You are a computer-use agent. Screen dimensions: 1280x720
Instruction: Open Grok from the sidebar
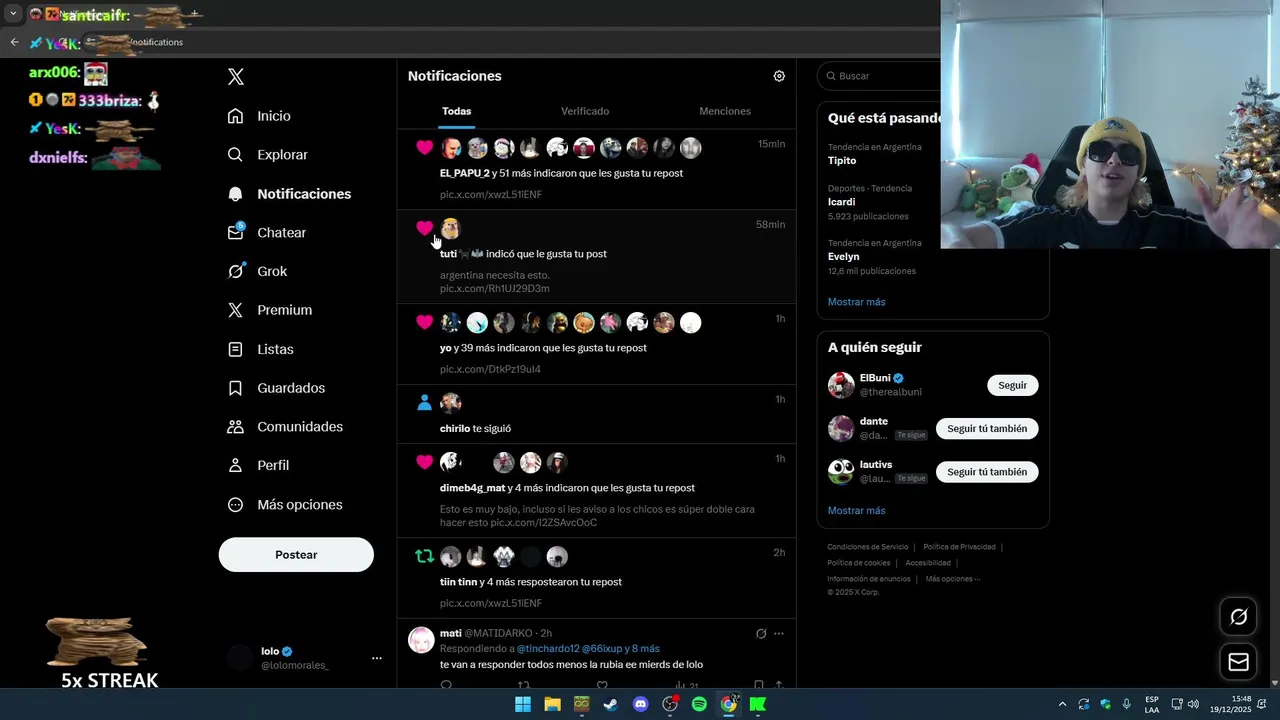tap(257, 271)
